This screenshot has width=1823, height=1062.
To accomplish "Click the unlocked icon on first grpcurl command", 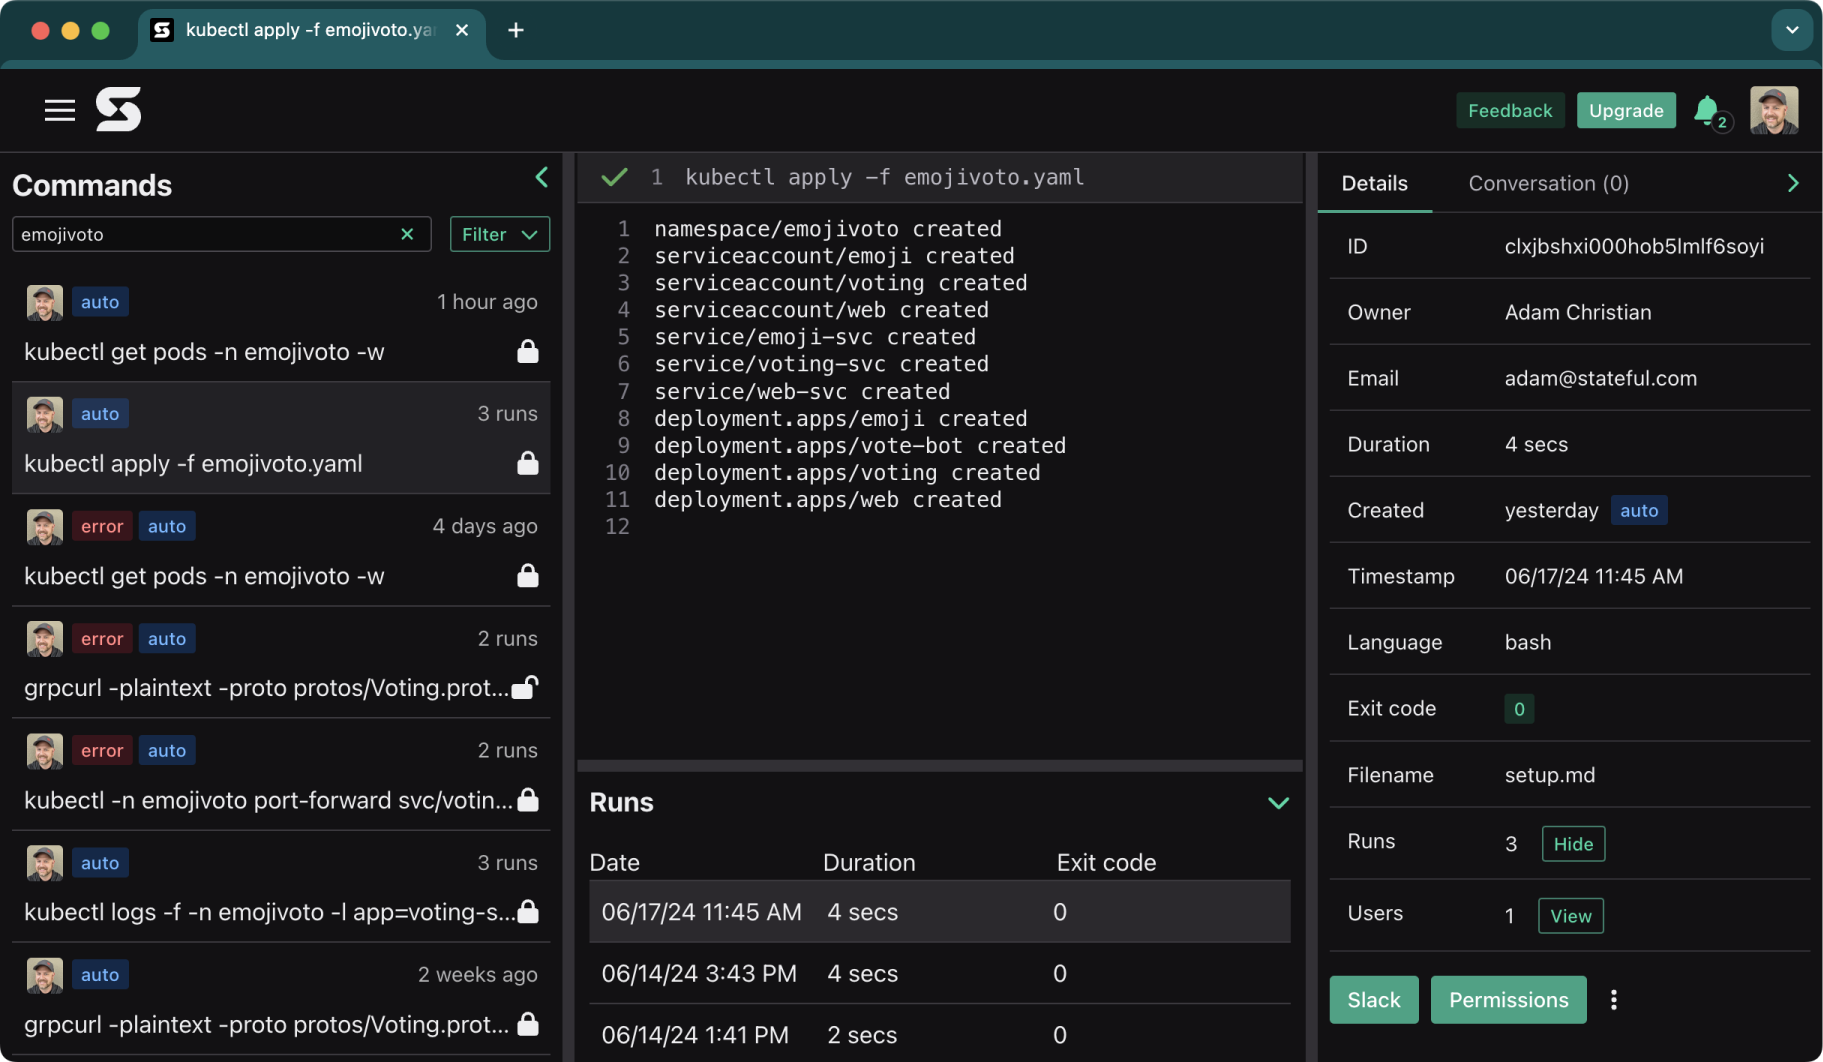I will coord(525,687).
